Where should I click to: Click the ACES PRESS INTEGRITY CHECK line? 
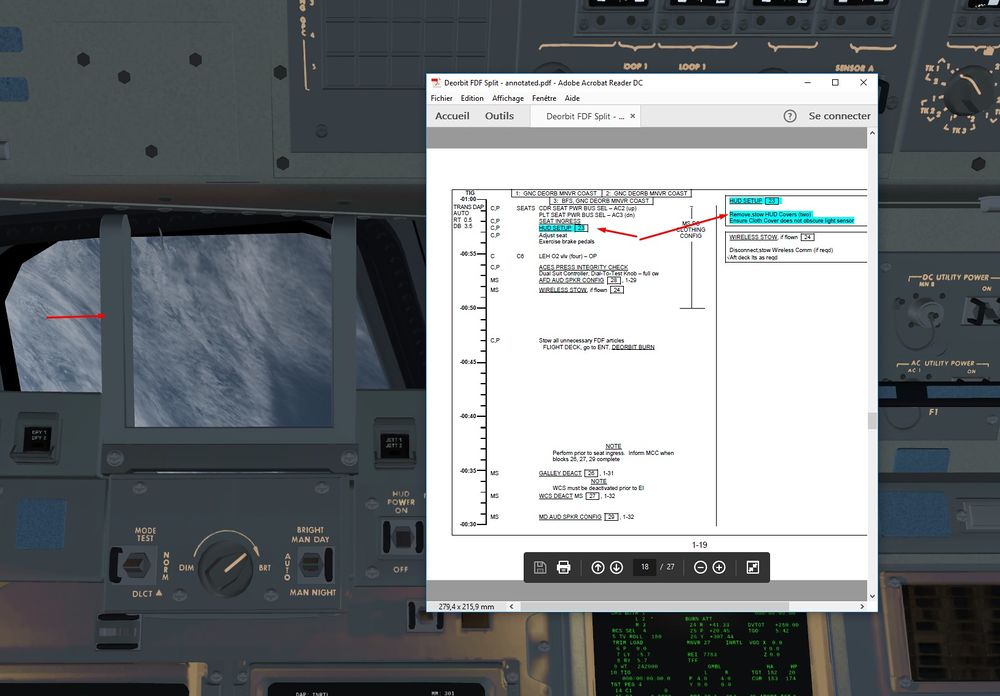(583, 267)
